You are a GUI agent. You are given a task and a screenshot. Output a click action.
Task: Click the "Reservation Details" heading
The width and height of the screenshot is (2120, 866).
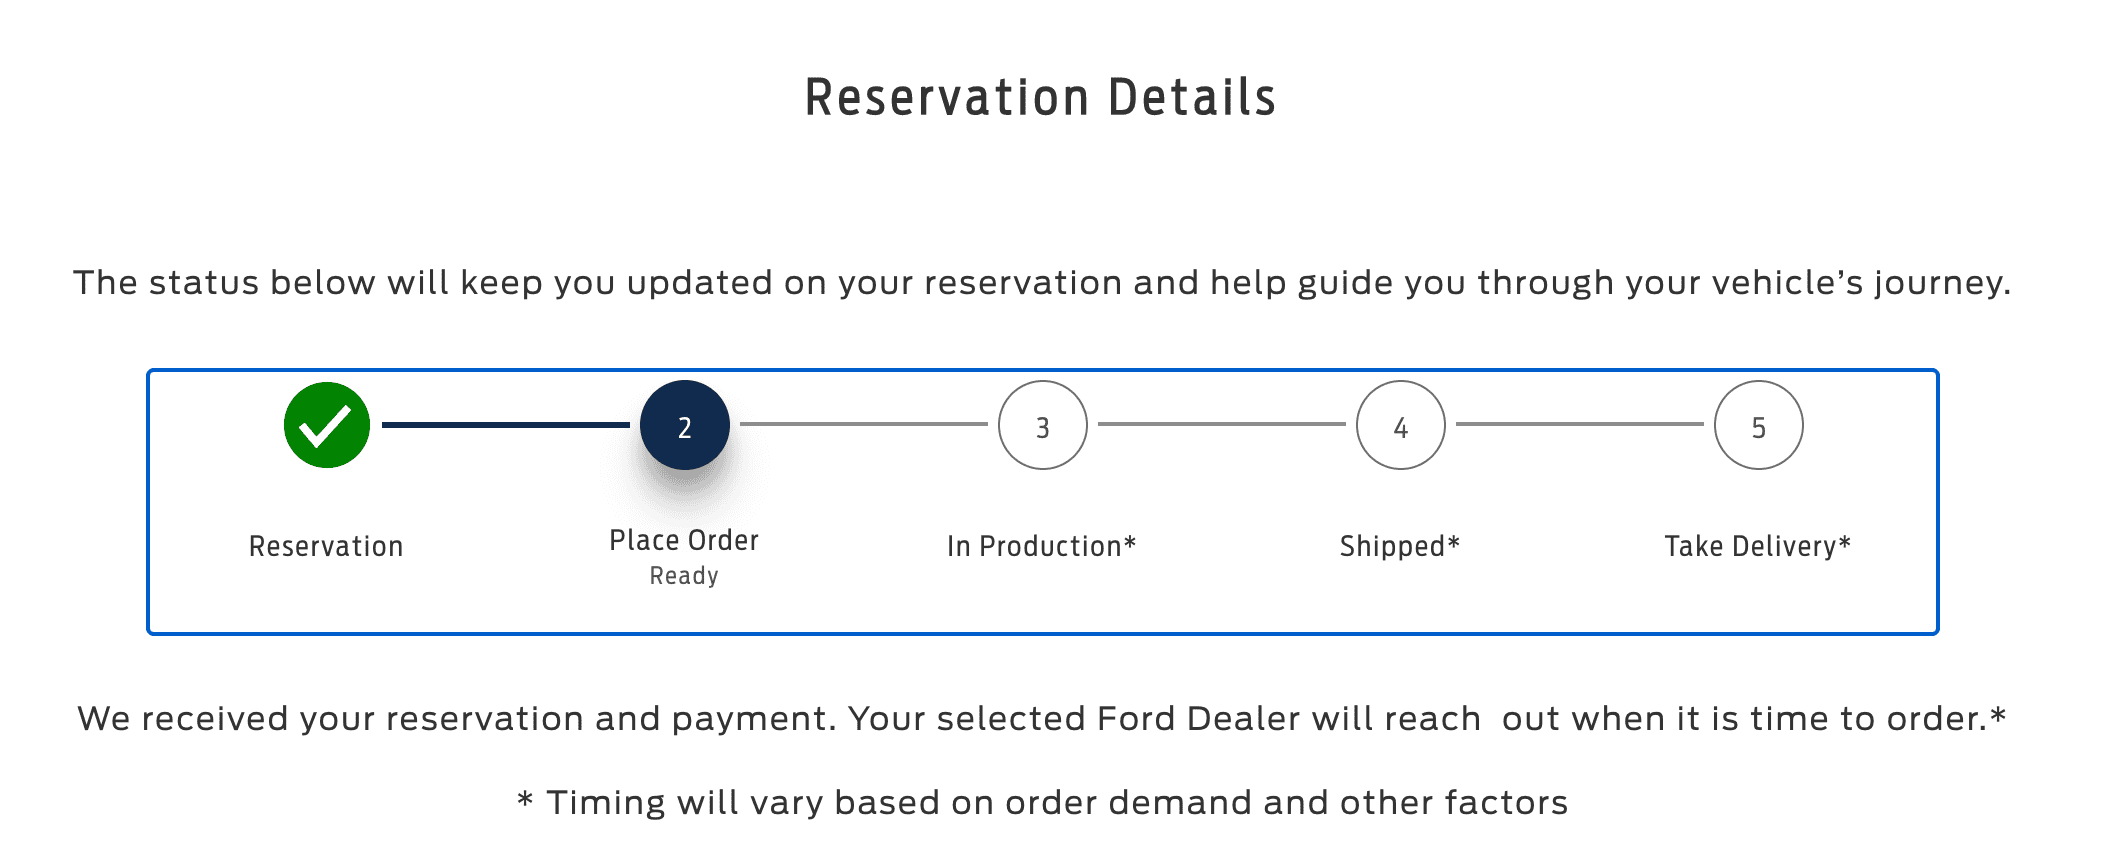pos(1041,98)
